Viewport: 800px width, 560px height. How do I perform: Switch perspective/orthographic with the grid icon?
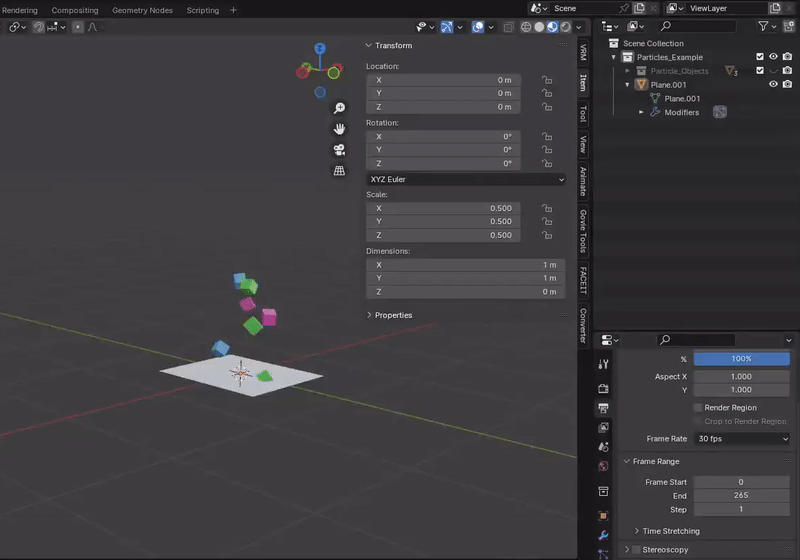tap(340, 171)
